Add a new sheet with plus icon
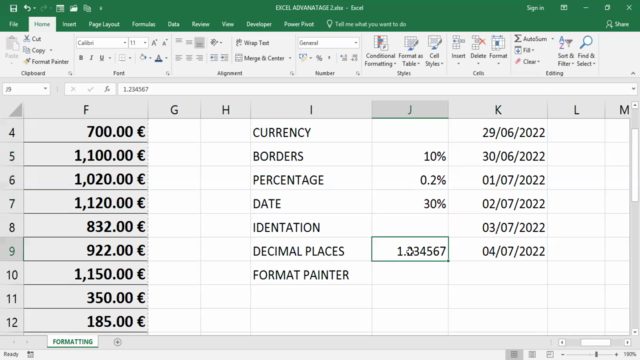 point(118,342)
